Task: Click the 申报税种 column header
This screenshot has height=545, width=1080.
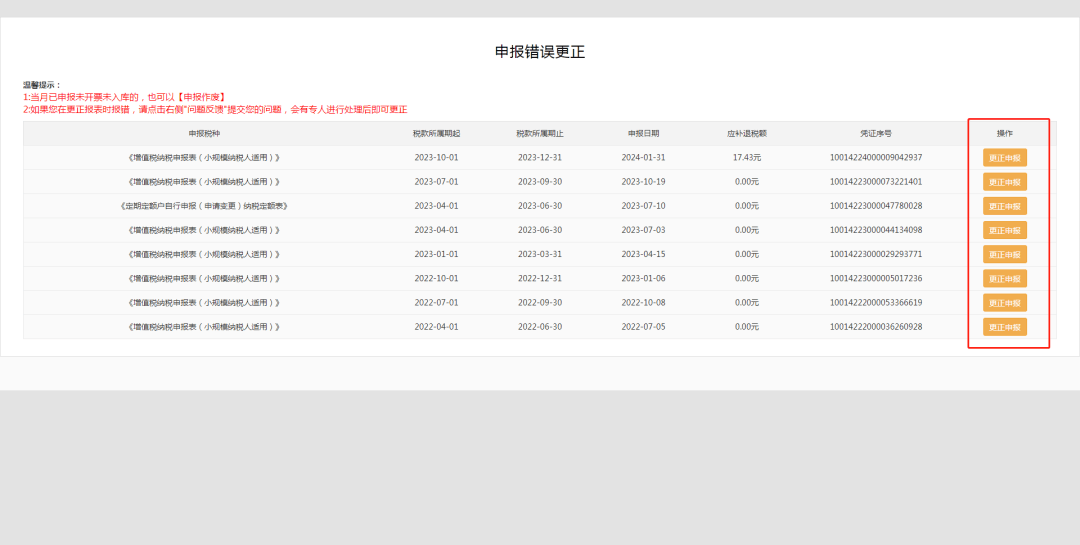Action: 203,133
